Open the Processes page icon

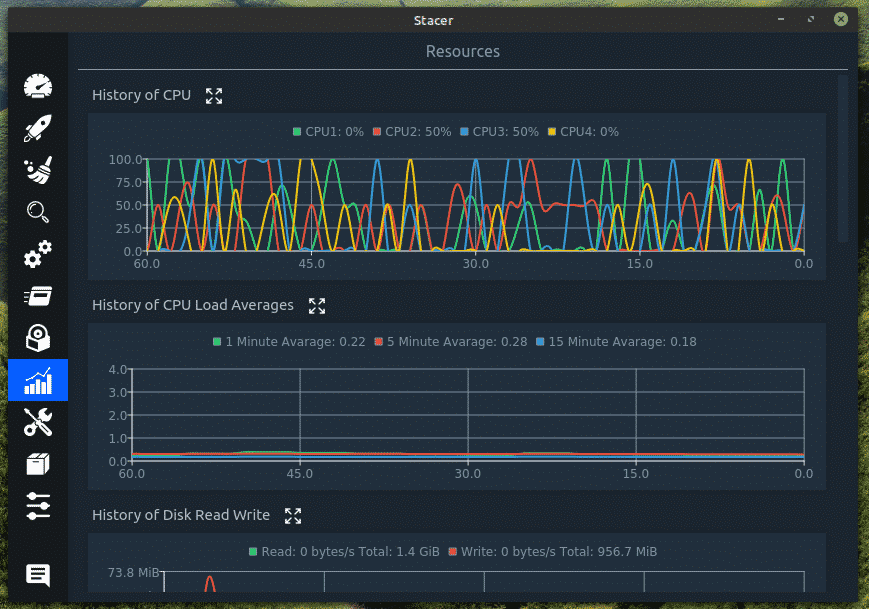point(38,297)
